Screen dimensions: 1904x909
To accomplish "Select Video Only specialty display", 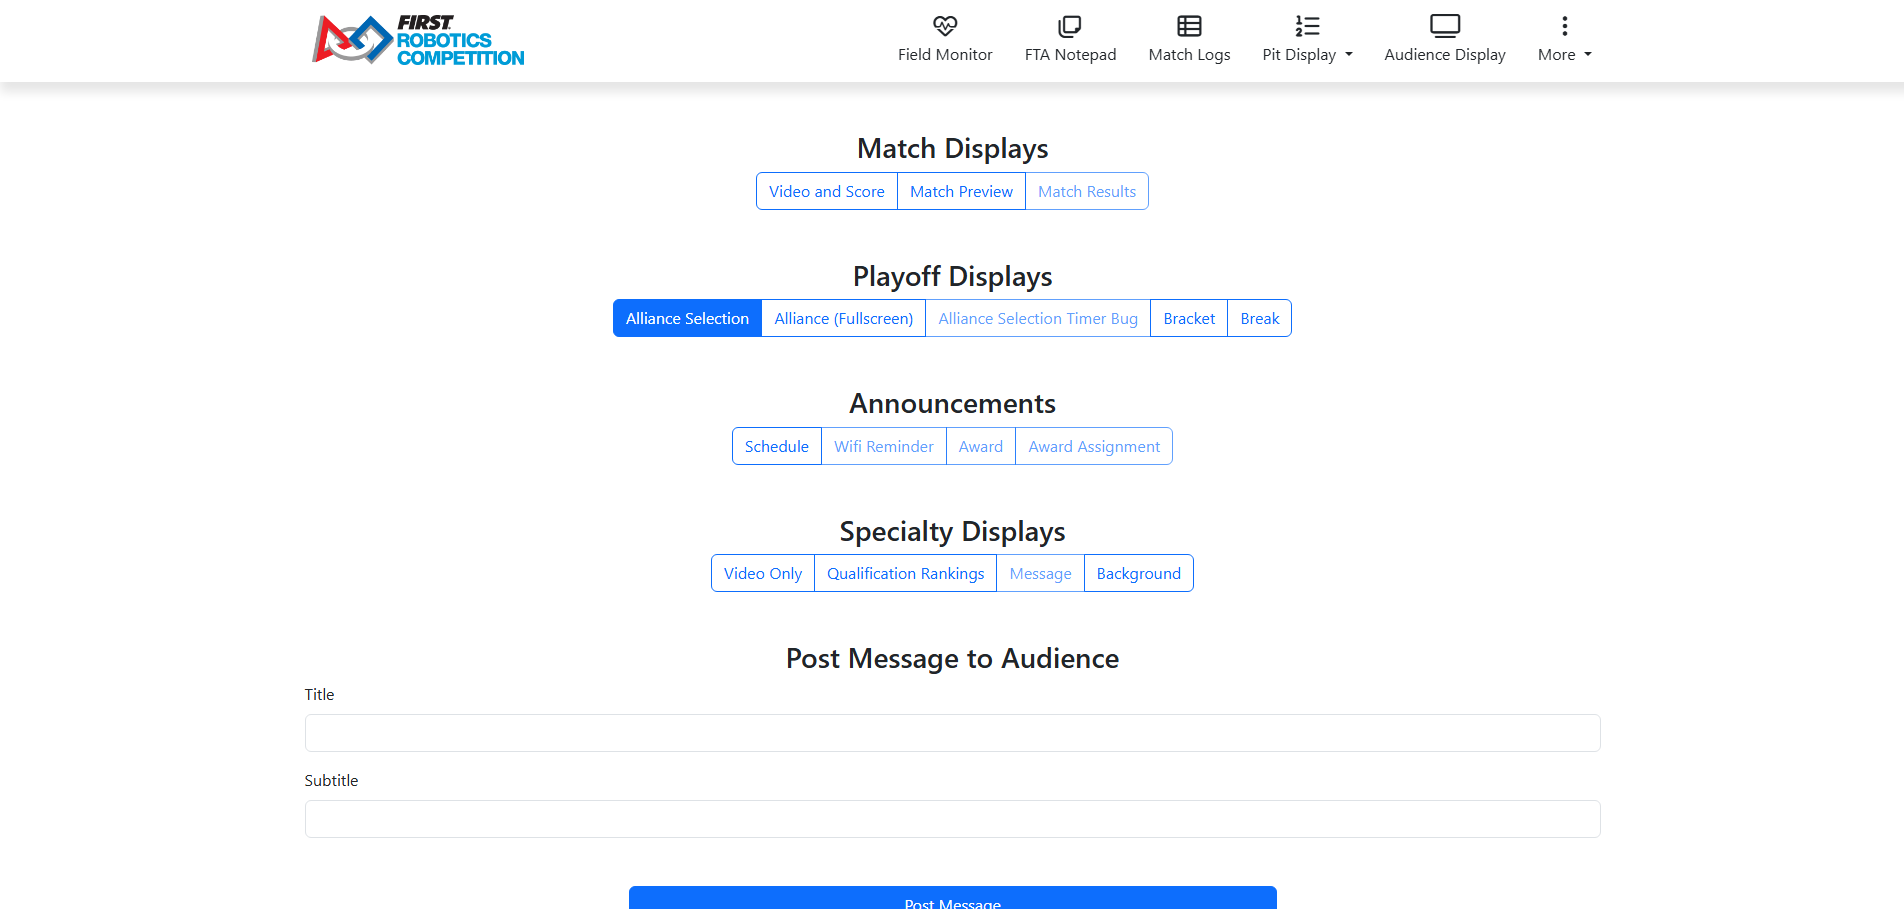I will (x=763, y=573).
